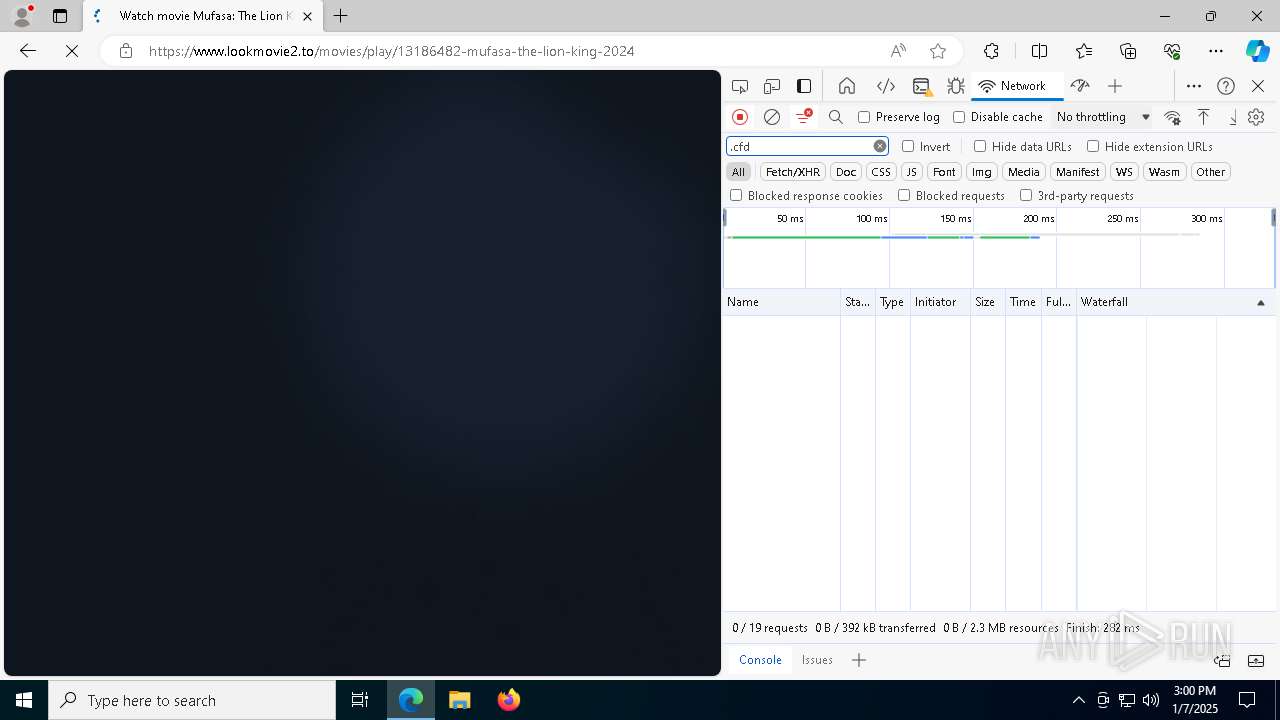Toggle the DevTools activity bar dock icon
The width and height of the screenshot is (1280, 720).
(804, 86)
